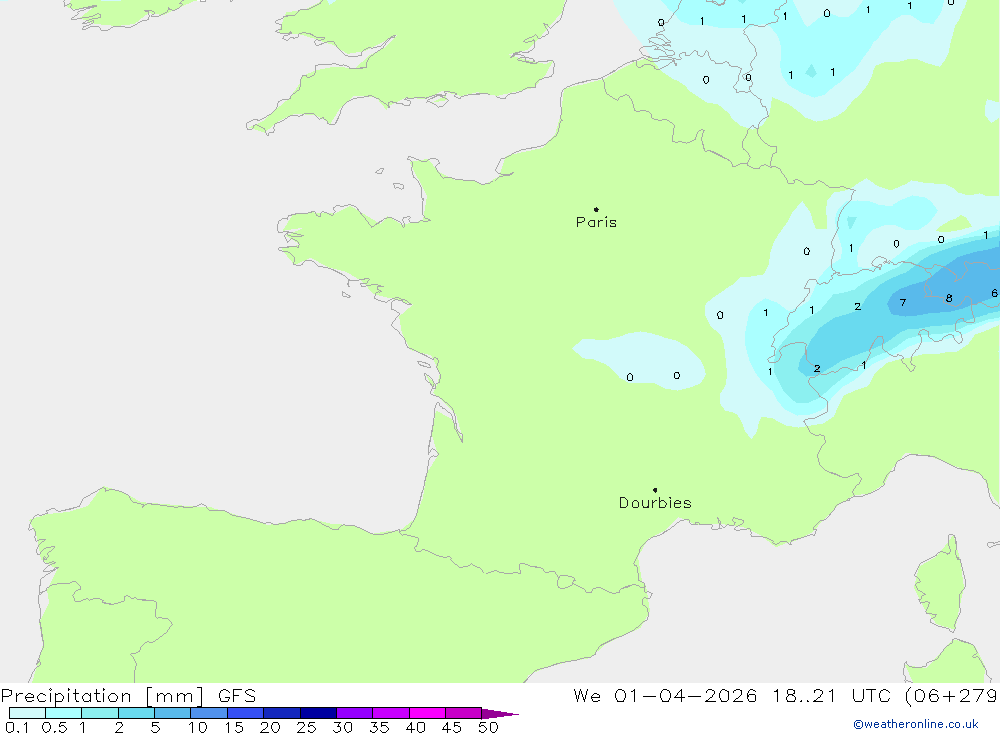1000x733 pixels.
Task: Pick the 30–35 mm legend swatch
Action: (355, 713)
